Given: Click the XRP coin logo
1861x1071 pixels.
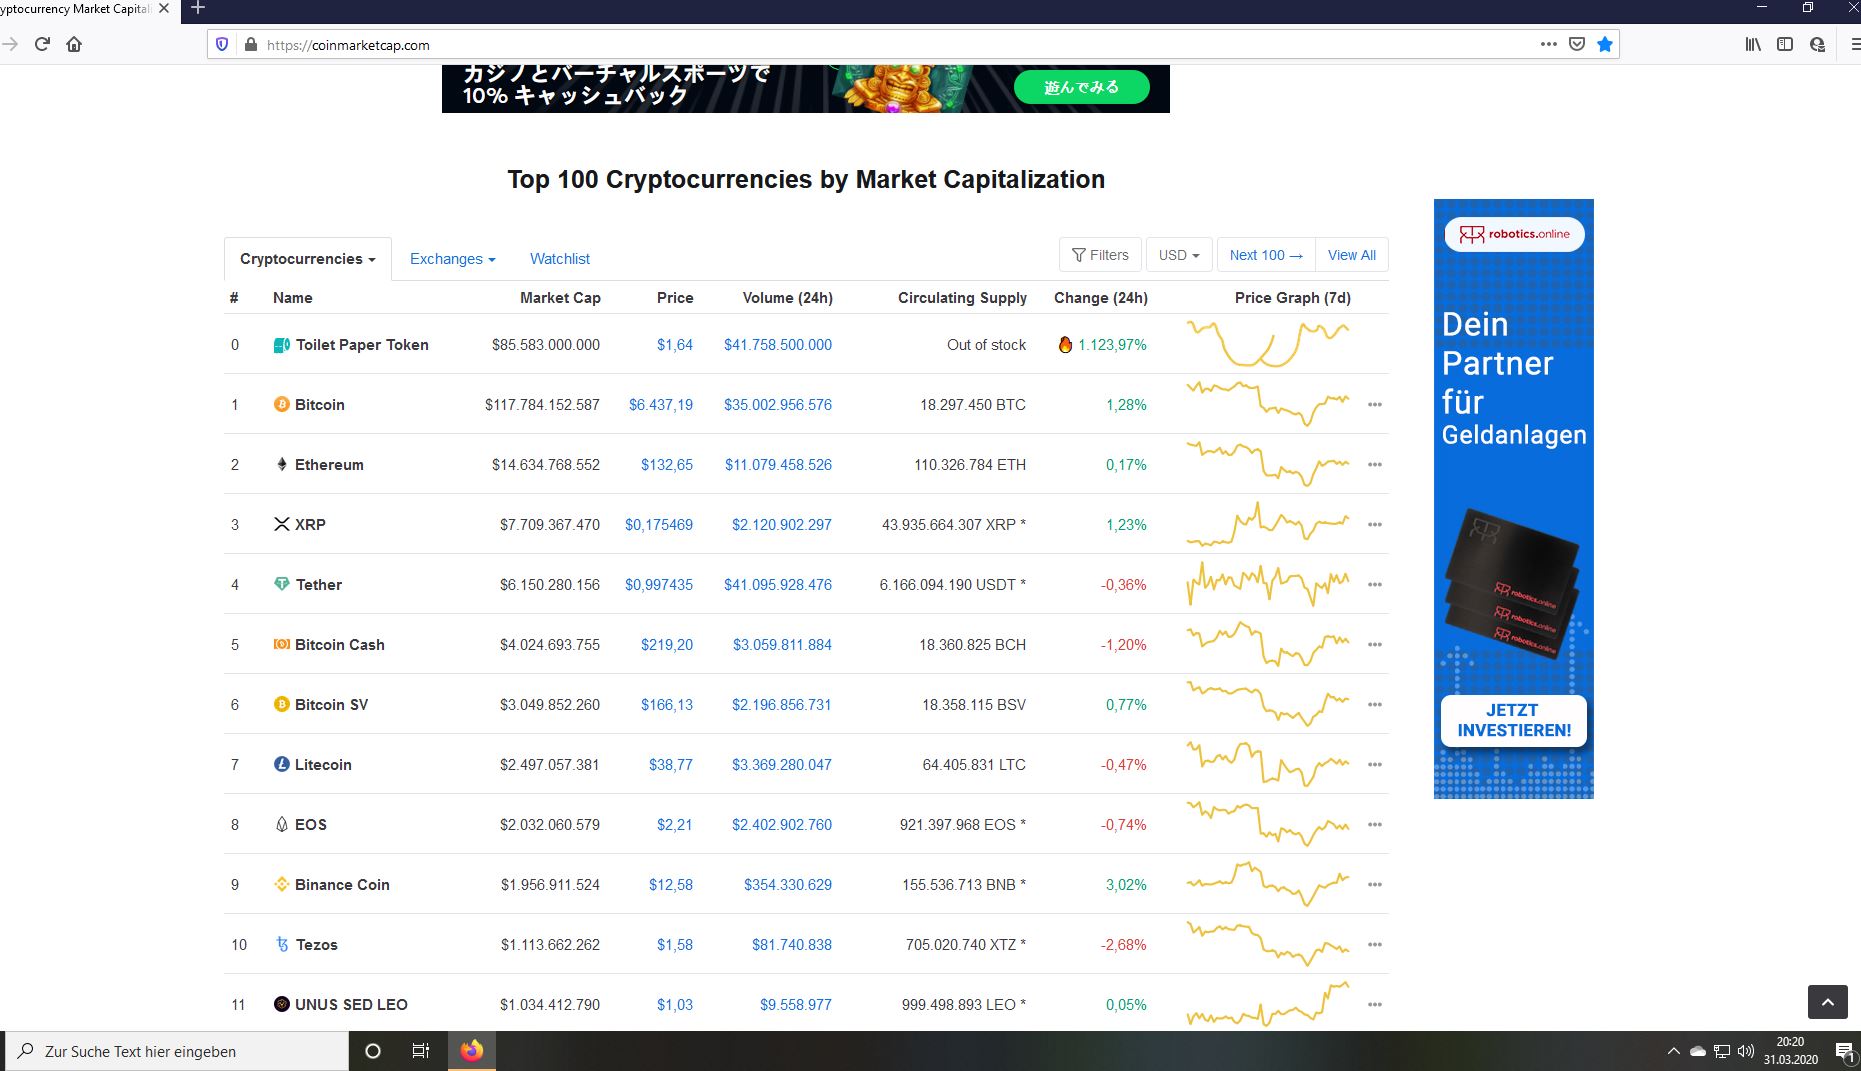Looking at the screenshot, I should point(281,524).
